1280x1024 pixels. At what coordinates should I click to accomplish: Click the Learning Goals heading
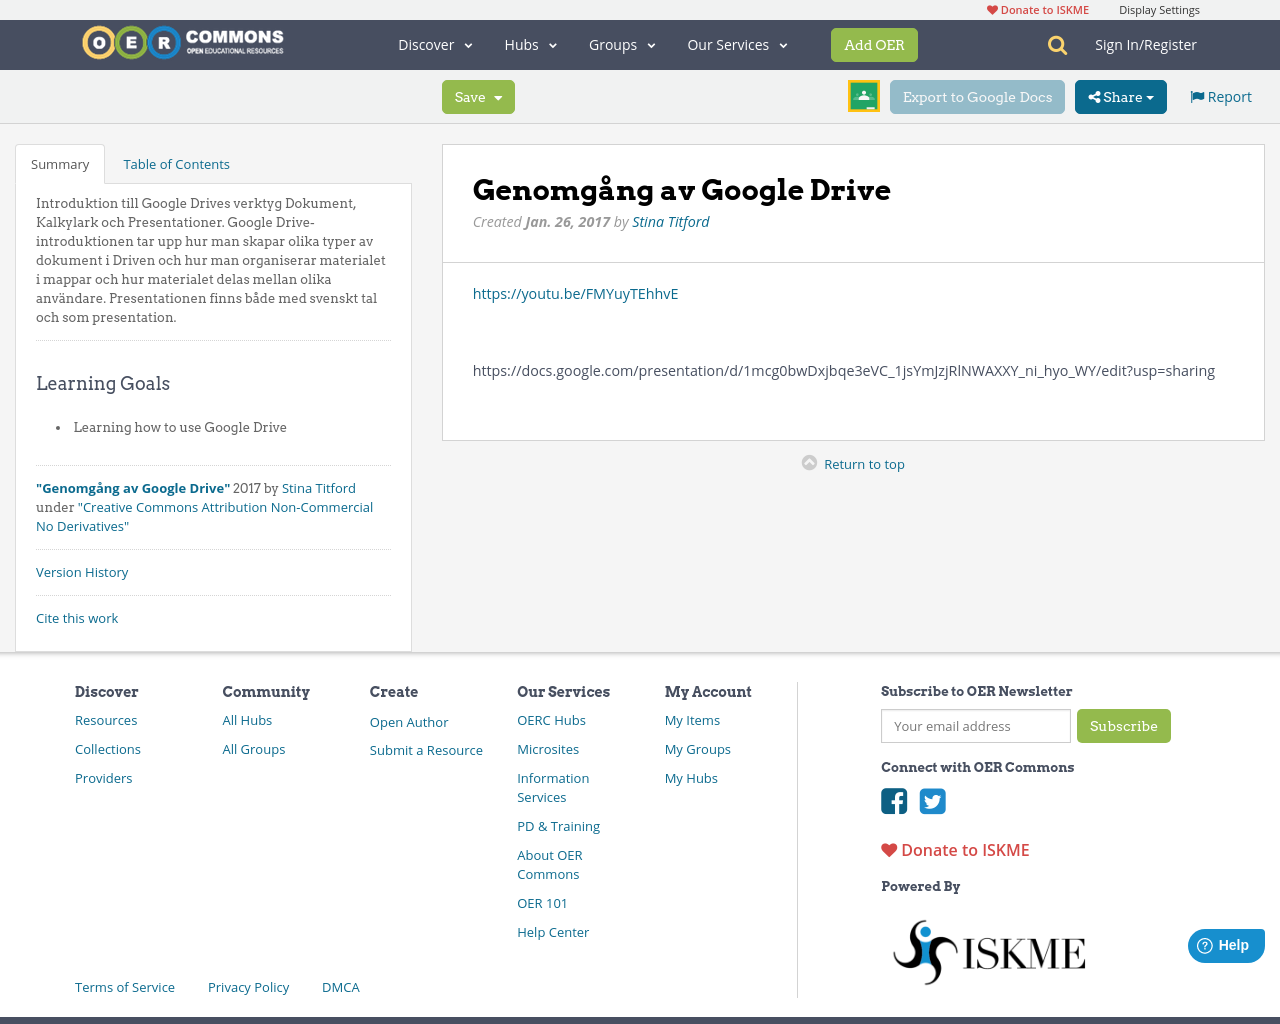pos(103,383)
